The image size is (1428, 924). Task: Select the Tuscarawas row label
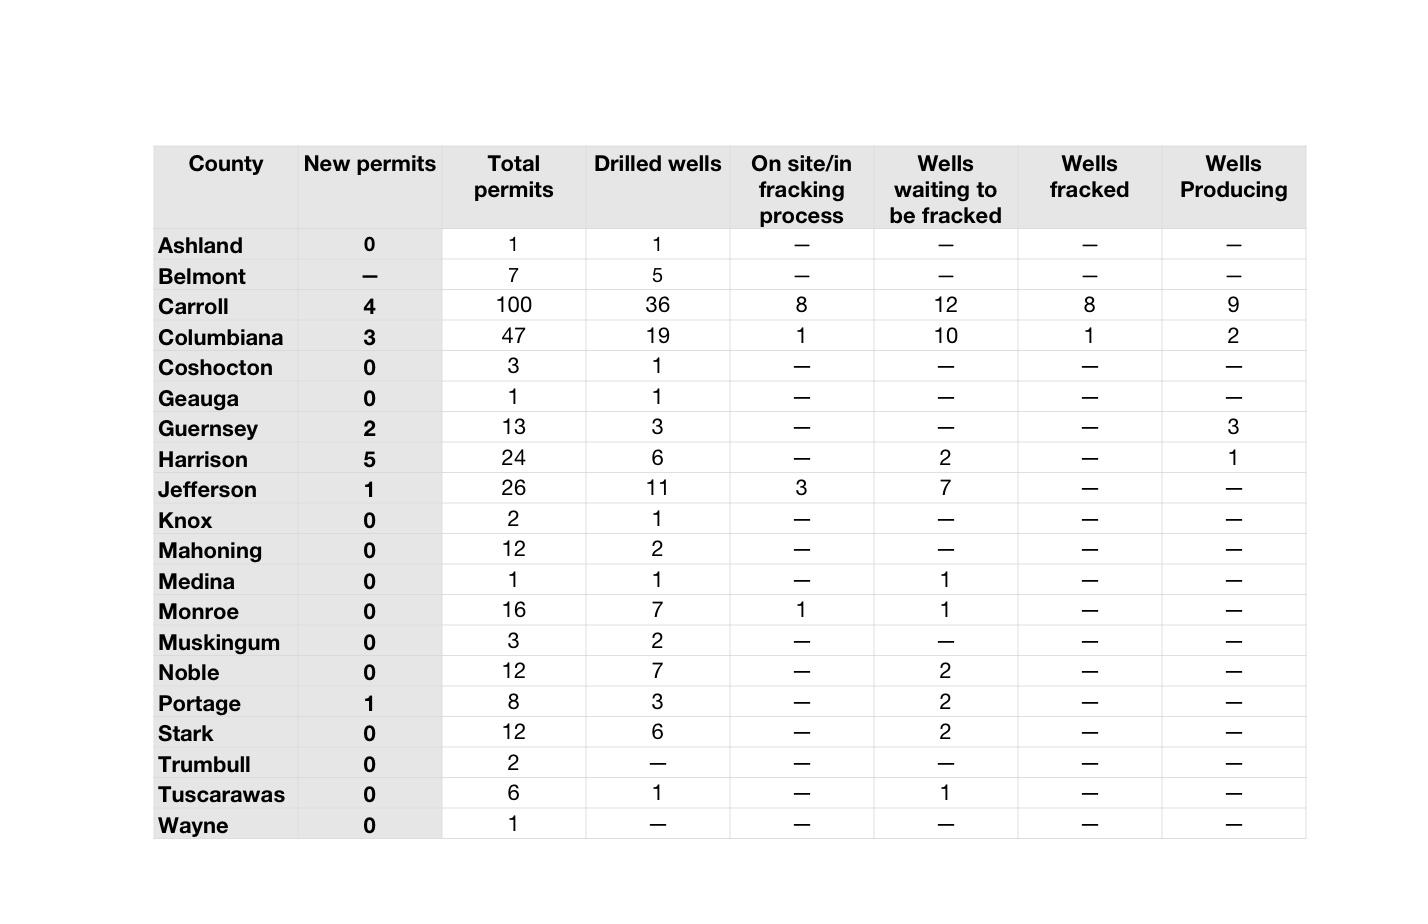(x=221, y=795)
